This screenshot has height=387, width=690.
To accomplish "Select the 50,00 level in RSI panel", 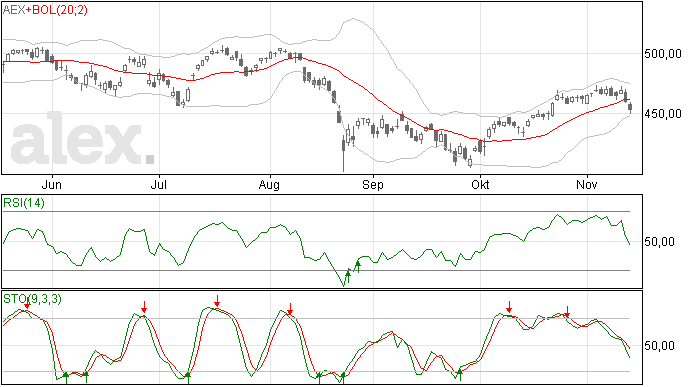I will click(x=659, y=242).
